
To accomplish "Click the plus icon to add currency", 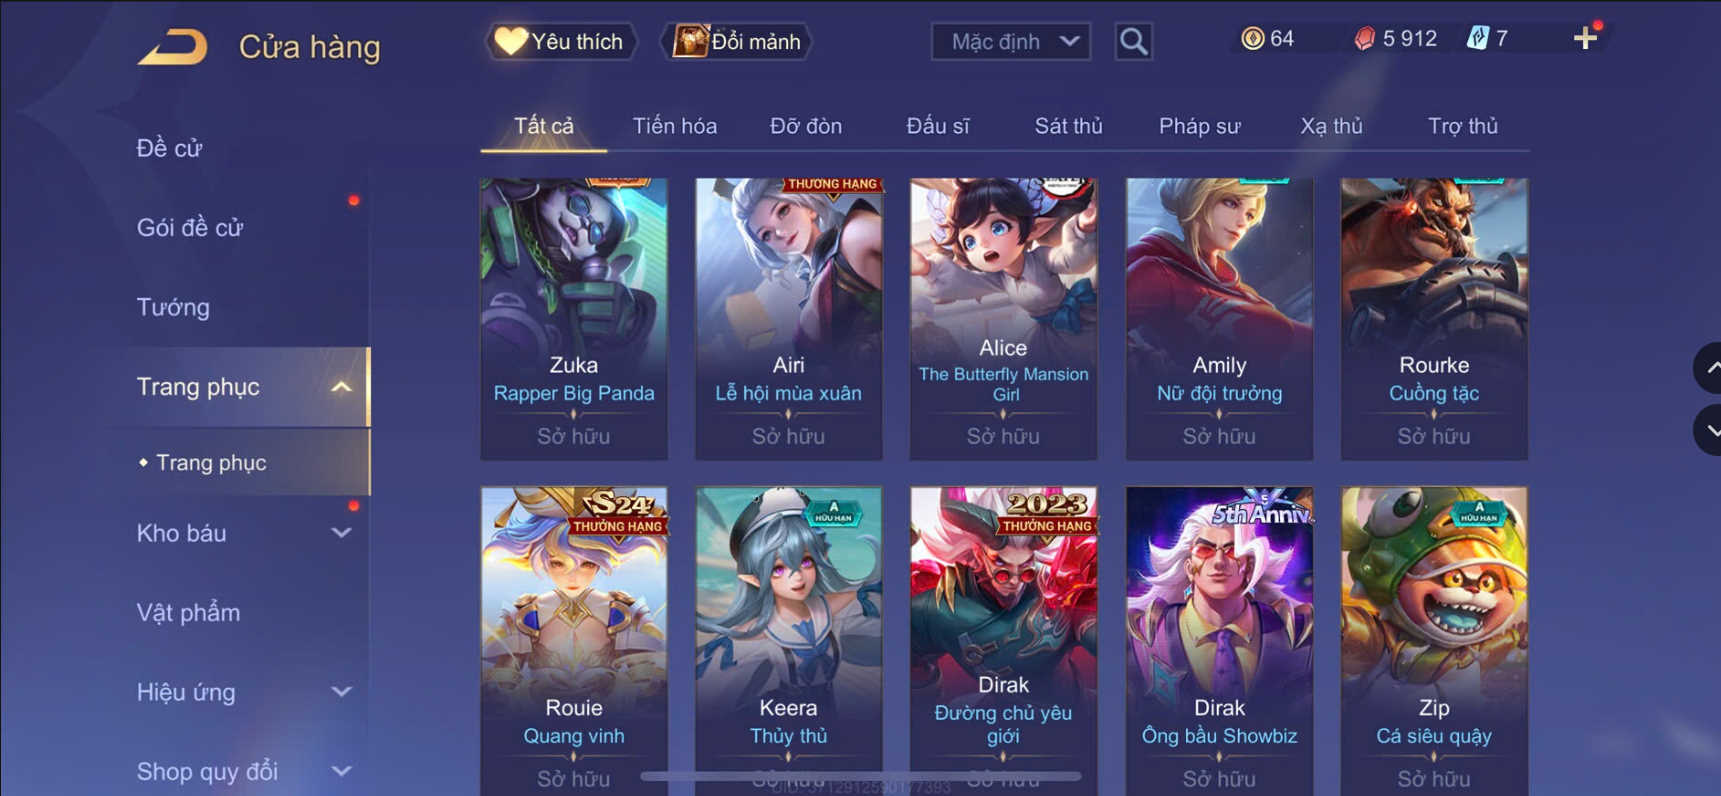I will [x=1585, y=39].
